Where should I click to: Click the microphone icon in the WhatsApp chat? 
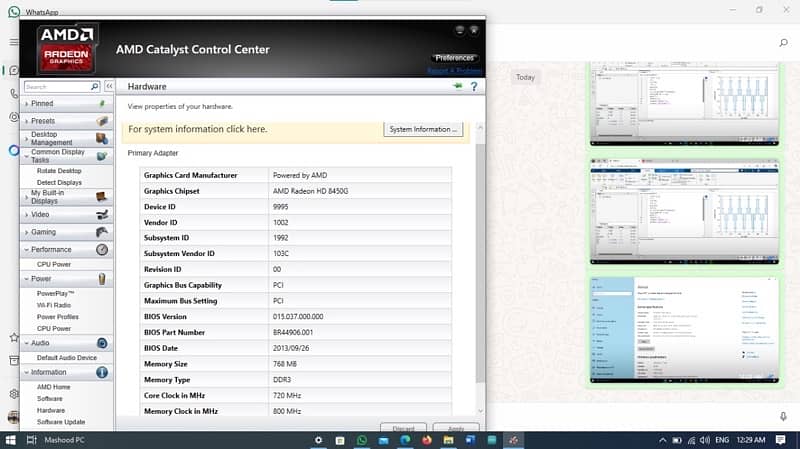tap(783, 416)
